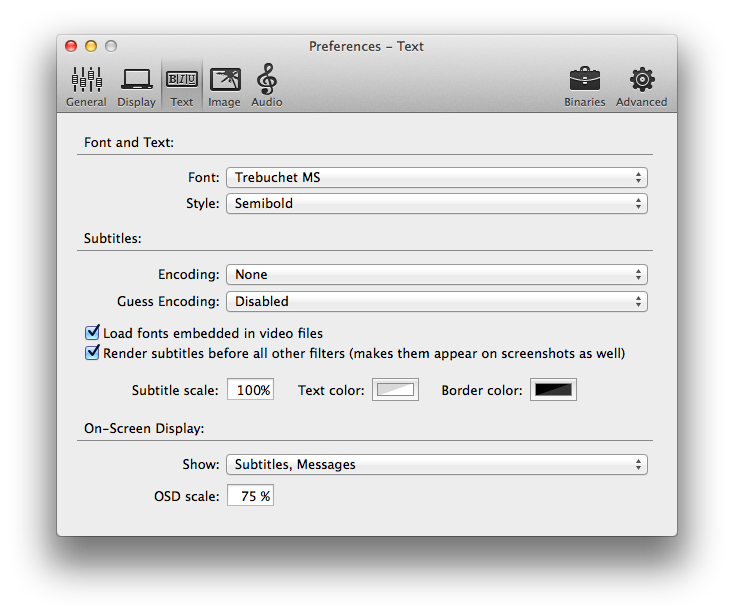Open the Binaries briefcase pane
734x615 pixels.
point(584,86)
